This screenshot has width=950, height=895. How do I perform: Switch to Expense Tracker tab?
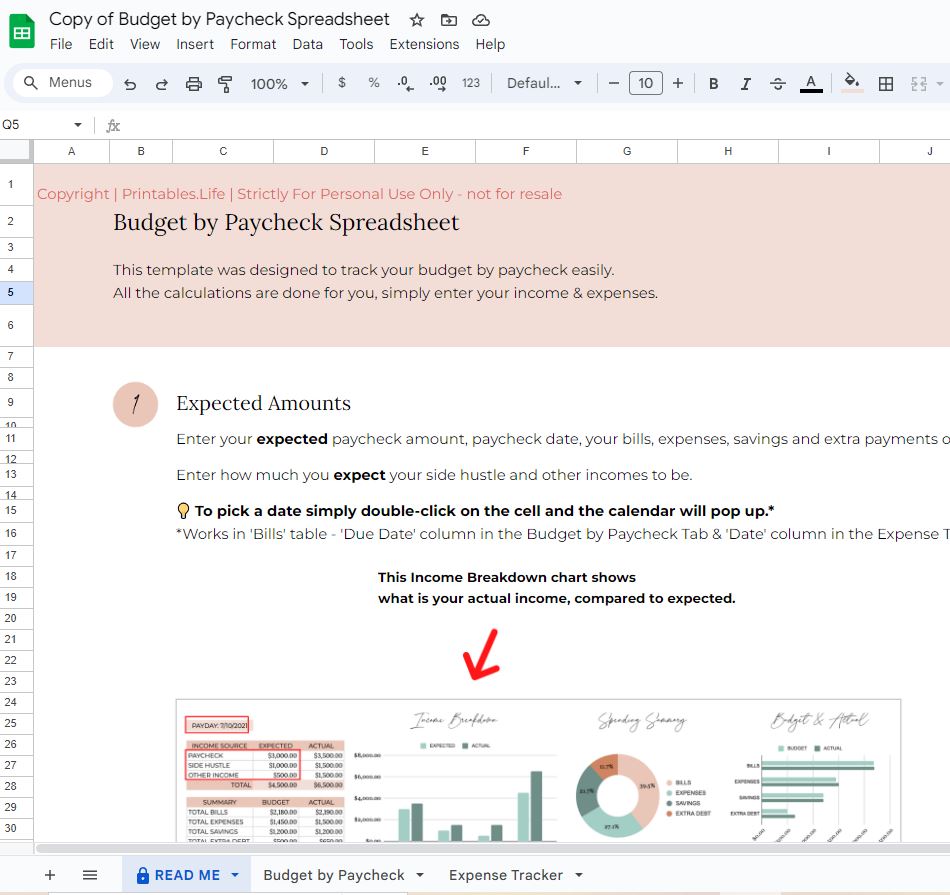(506, 875)
